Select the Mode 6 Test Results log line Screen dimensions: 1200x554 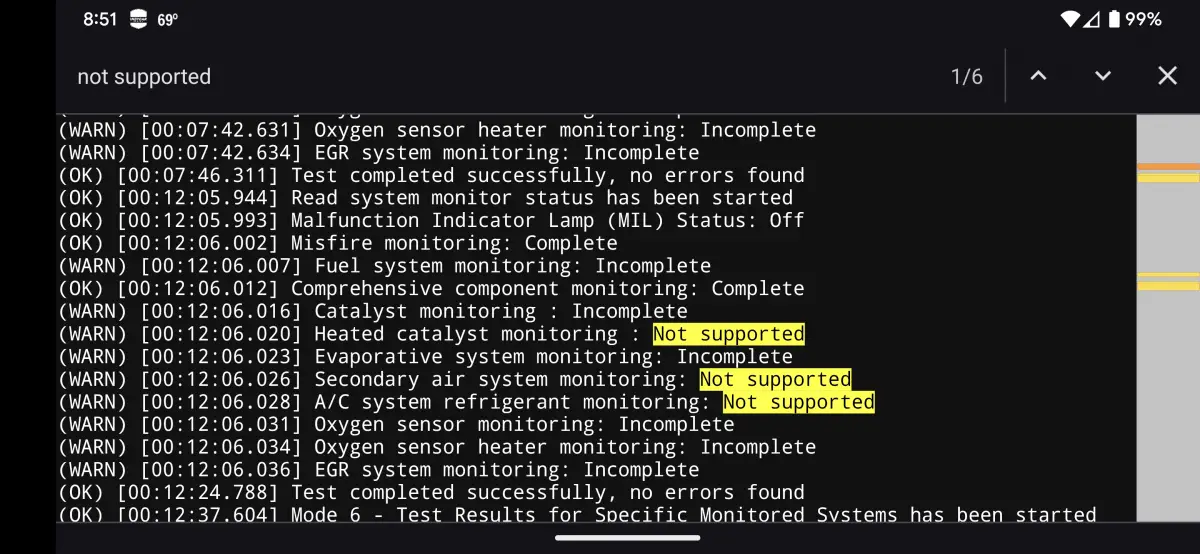pyautogui.click(x=577, y=515)
